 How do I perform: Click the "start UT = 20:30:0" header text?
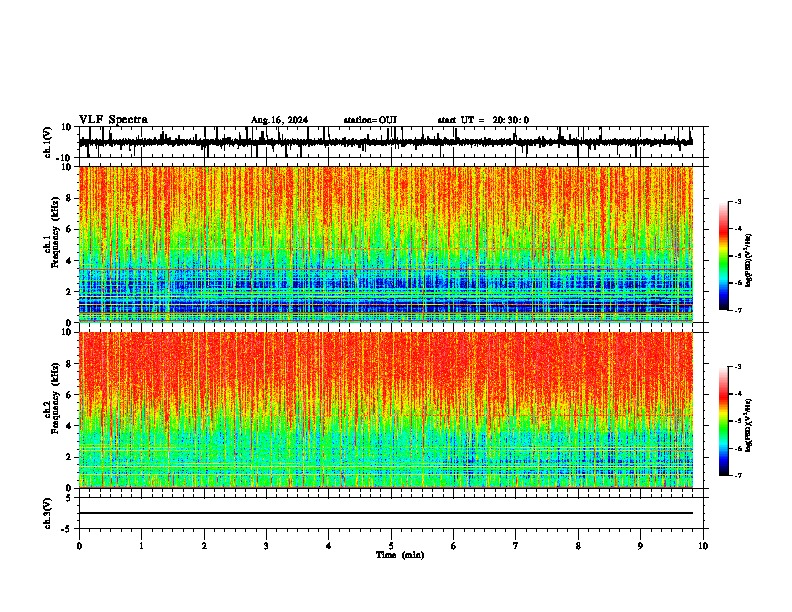click(483, 120)
